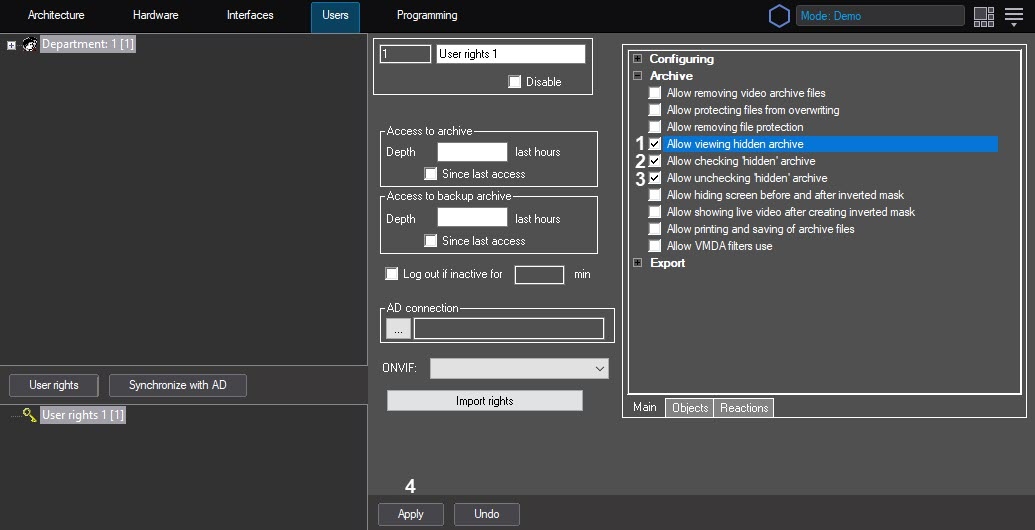Viewport: 1035px width, 530px height.
Task: Click the Department 1 tree icon
Action: [x=29, y=45]
